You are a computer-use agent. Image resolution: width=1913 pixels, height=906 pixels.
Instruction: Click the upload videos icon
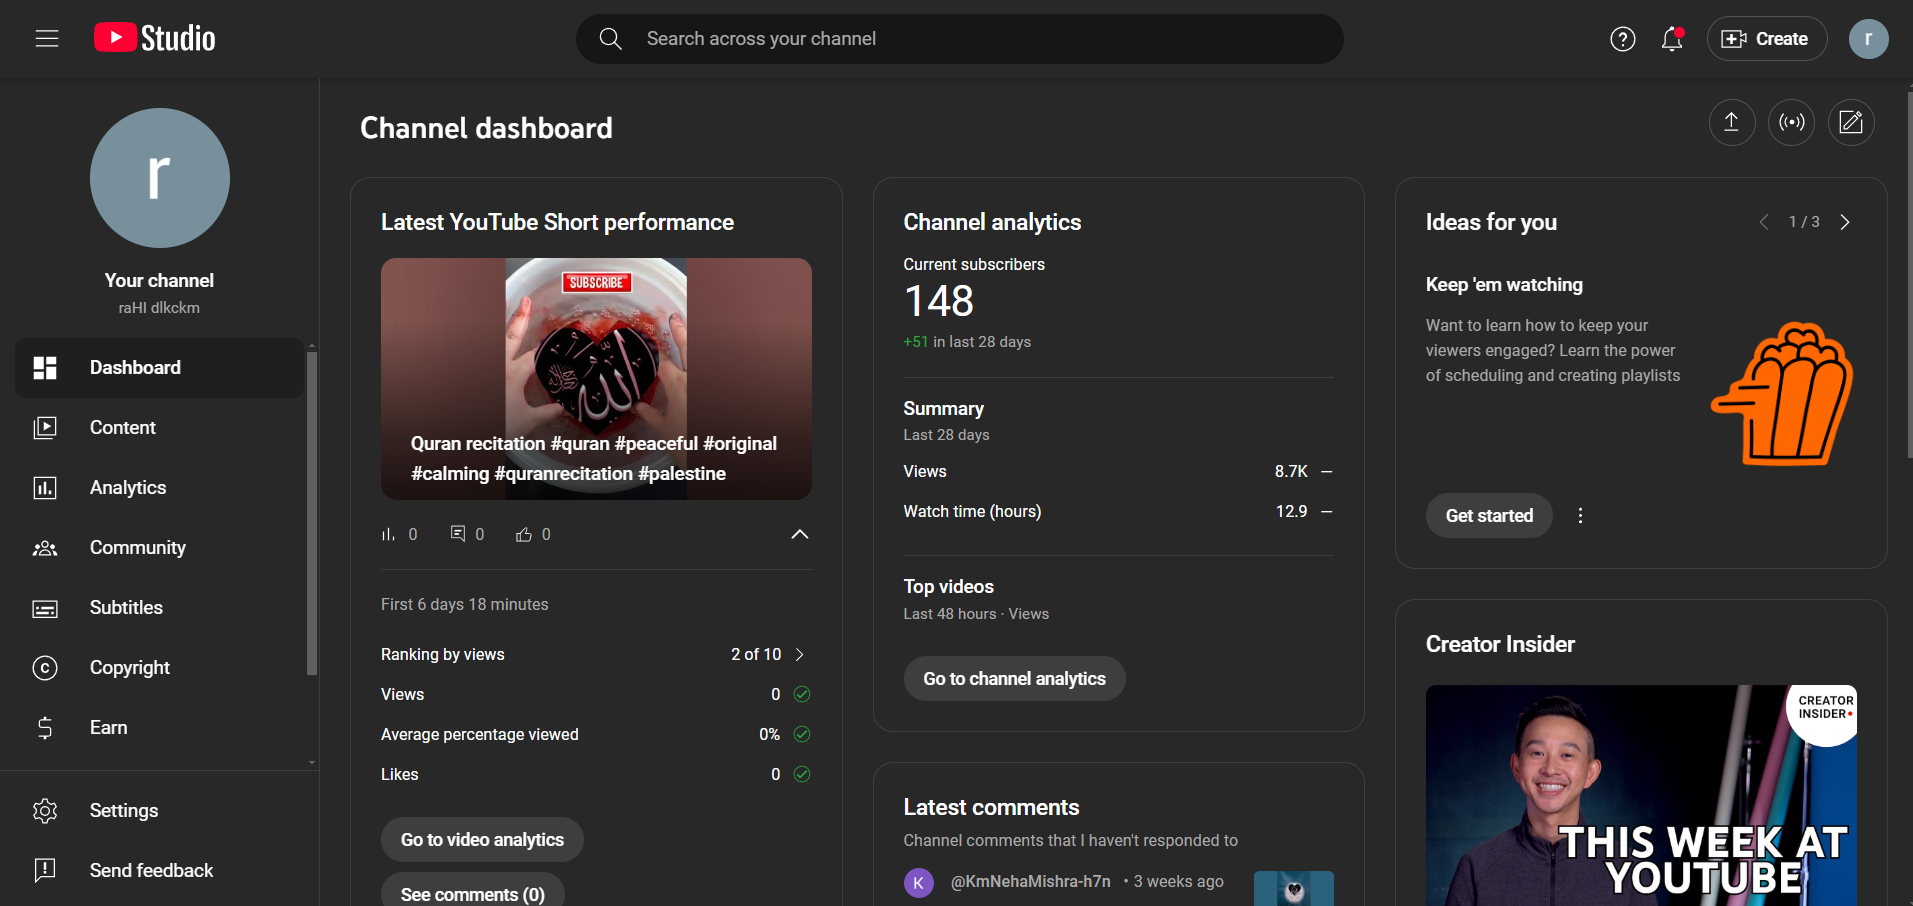[1731, 122]
